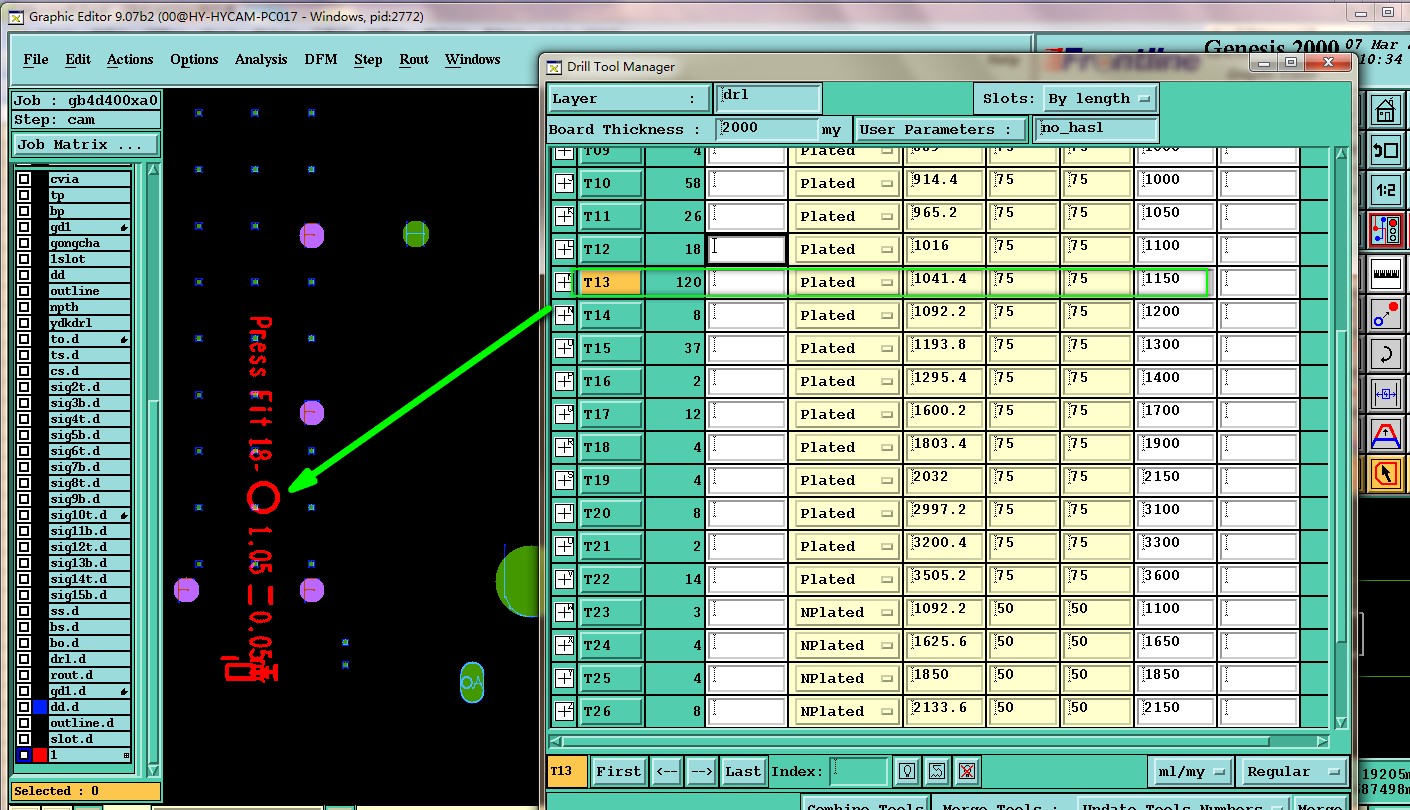Click the red X delete icon beside Index
This screenshot has height=810, width=1410.
point(966,771)
